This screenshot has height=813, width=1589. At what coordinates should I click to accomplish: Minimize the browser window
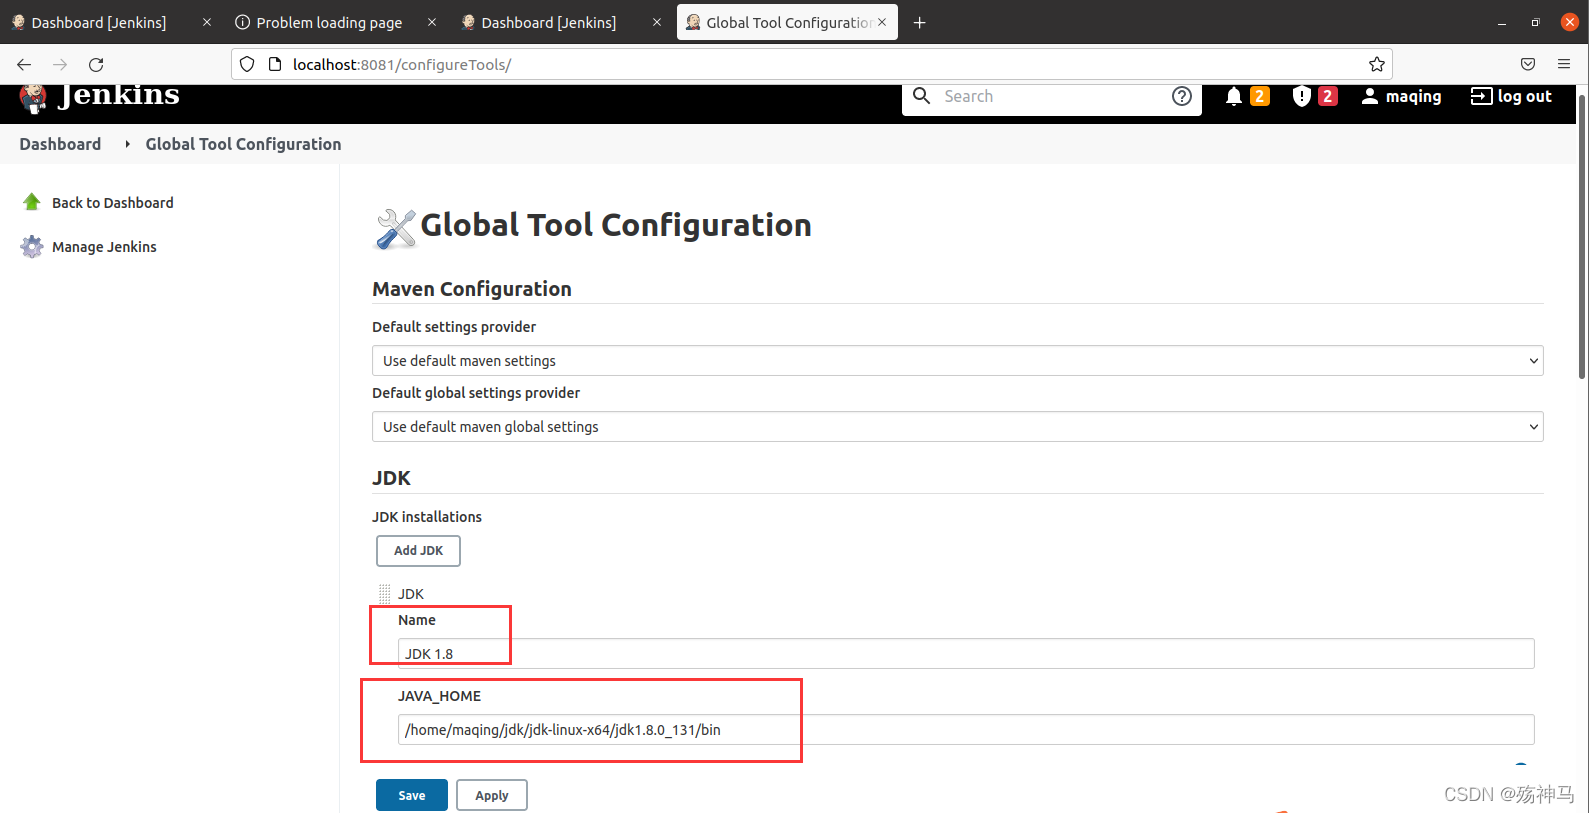[x=1502, y=23]
